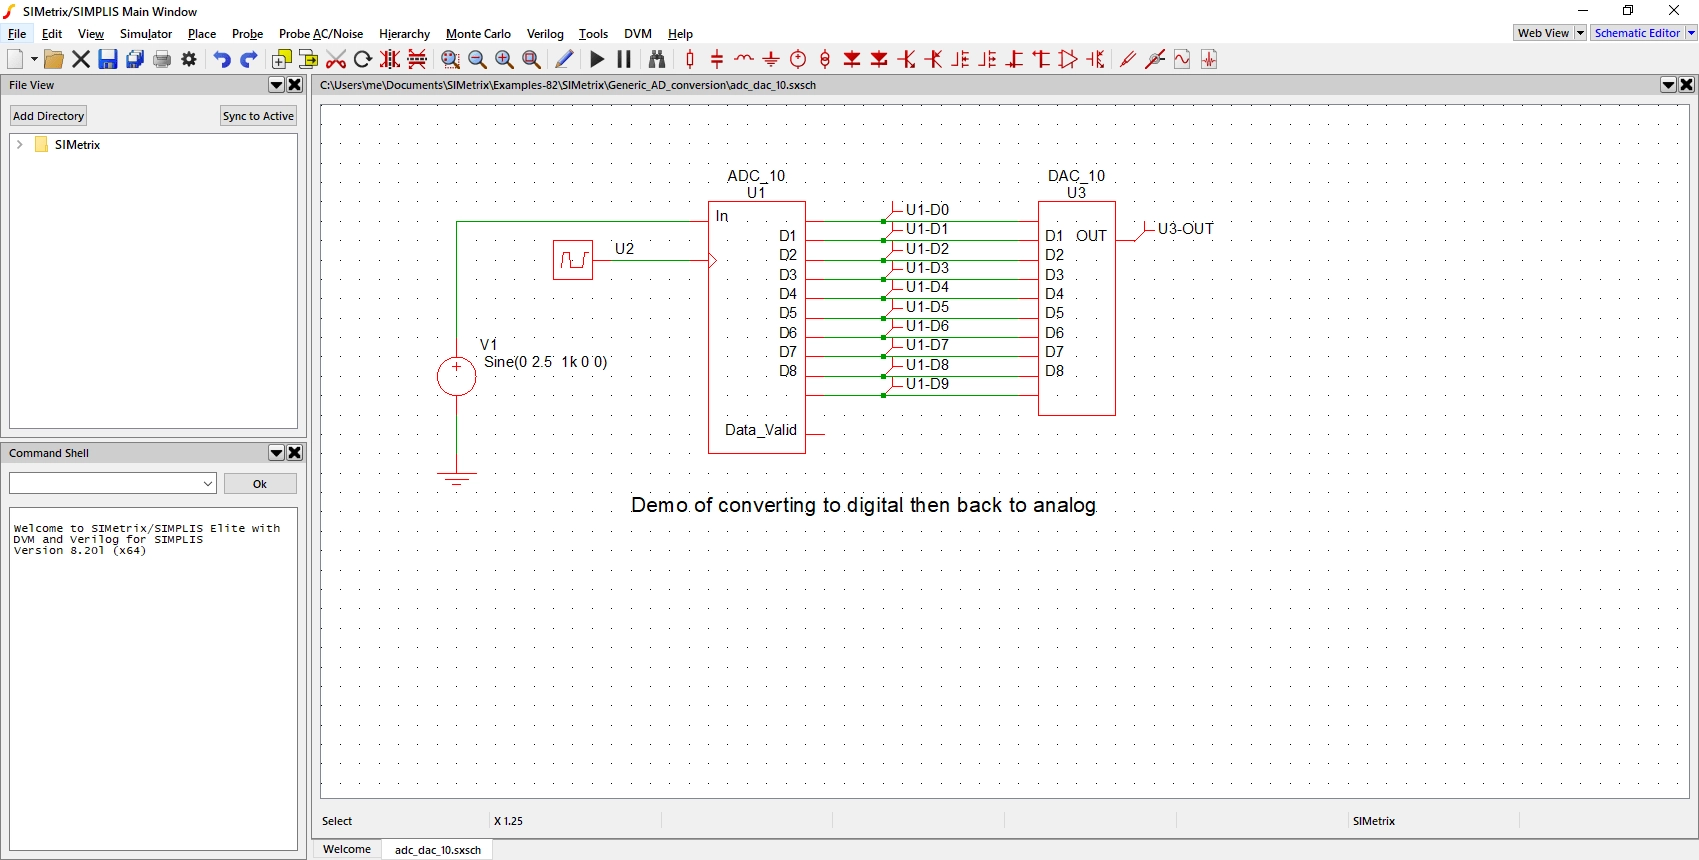Undo the last action with the blue arrow

click(222, 59)
